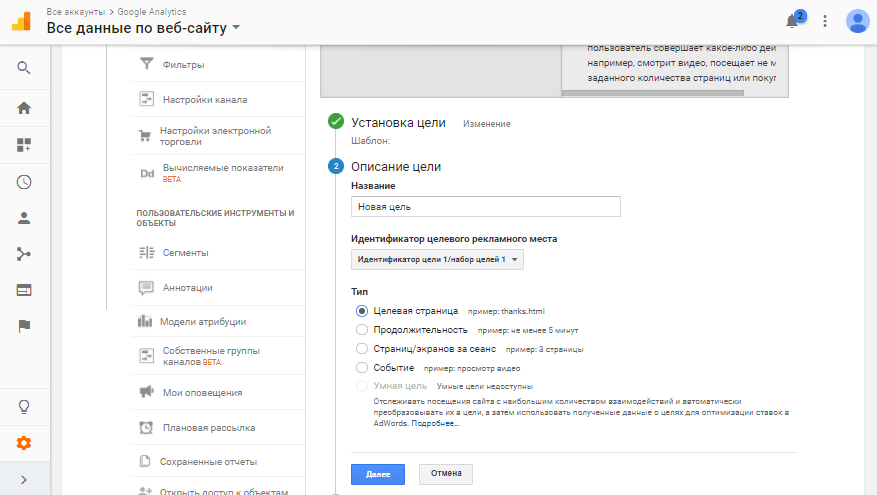Screen dimensions: 877x495
Task: Click the search icon in left sidebar
Action: pyautogui.click(x=24, y=68)
